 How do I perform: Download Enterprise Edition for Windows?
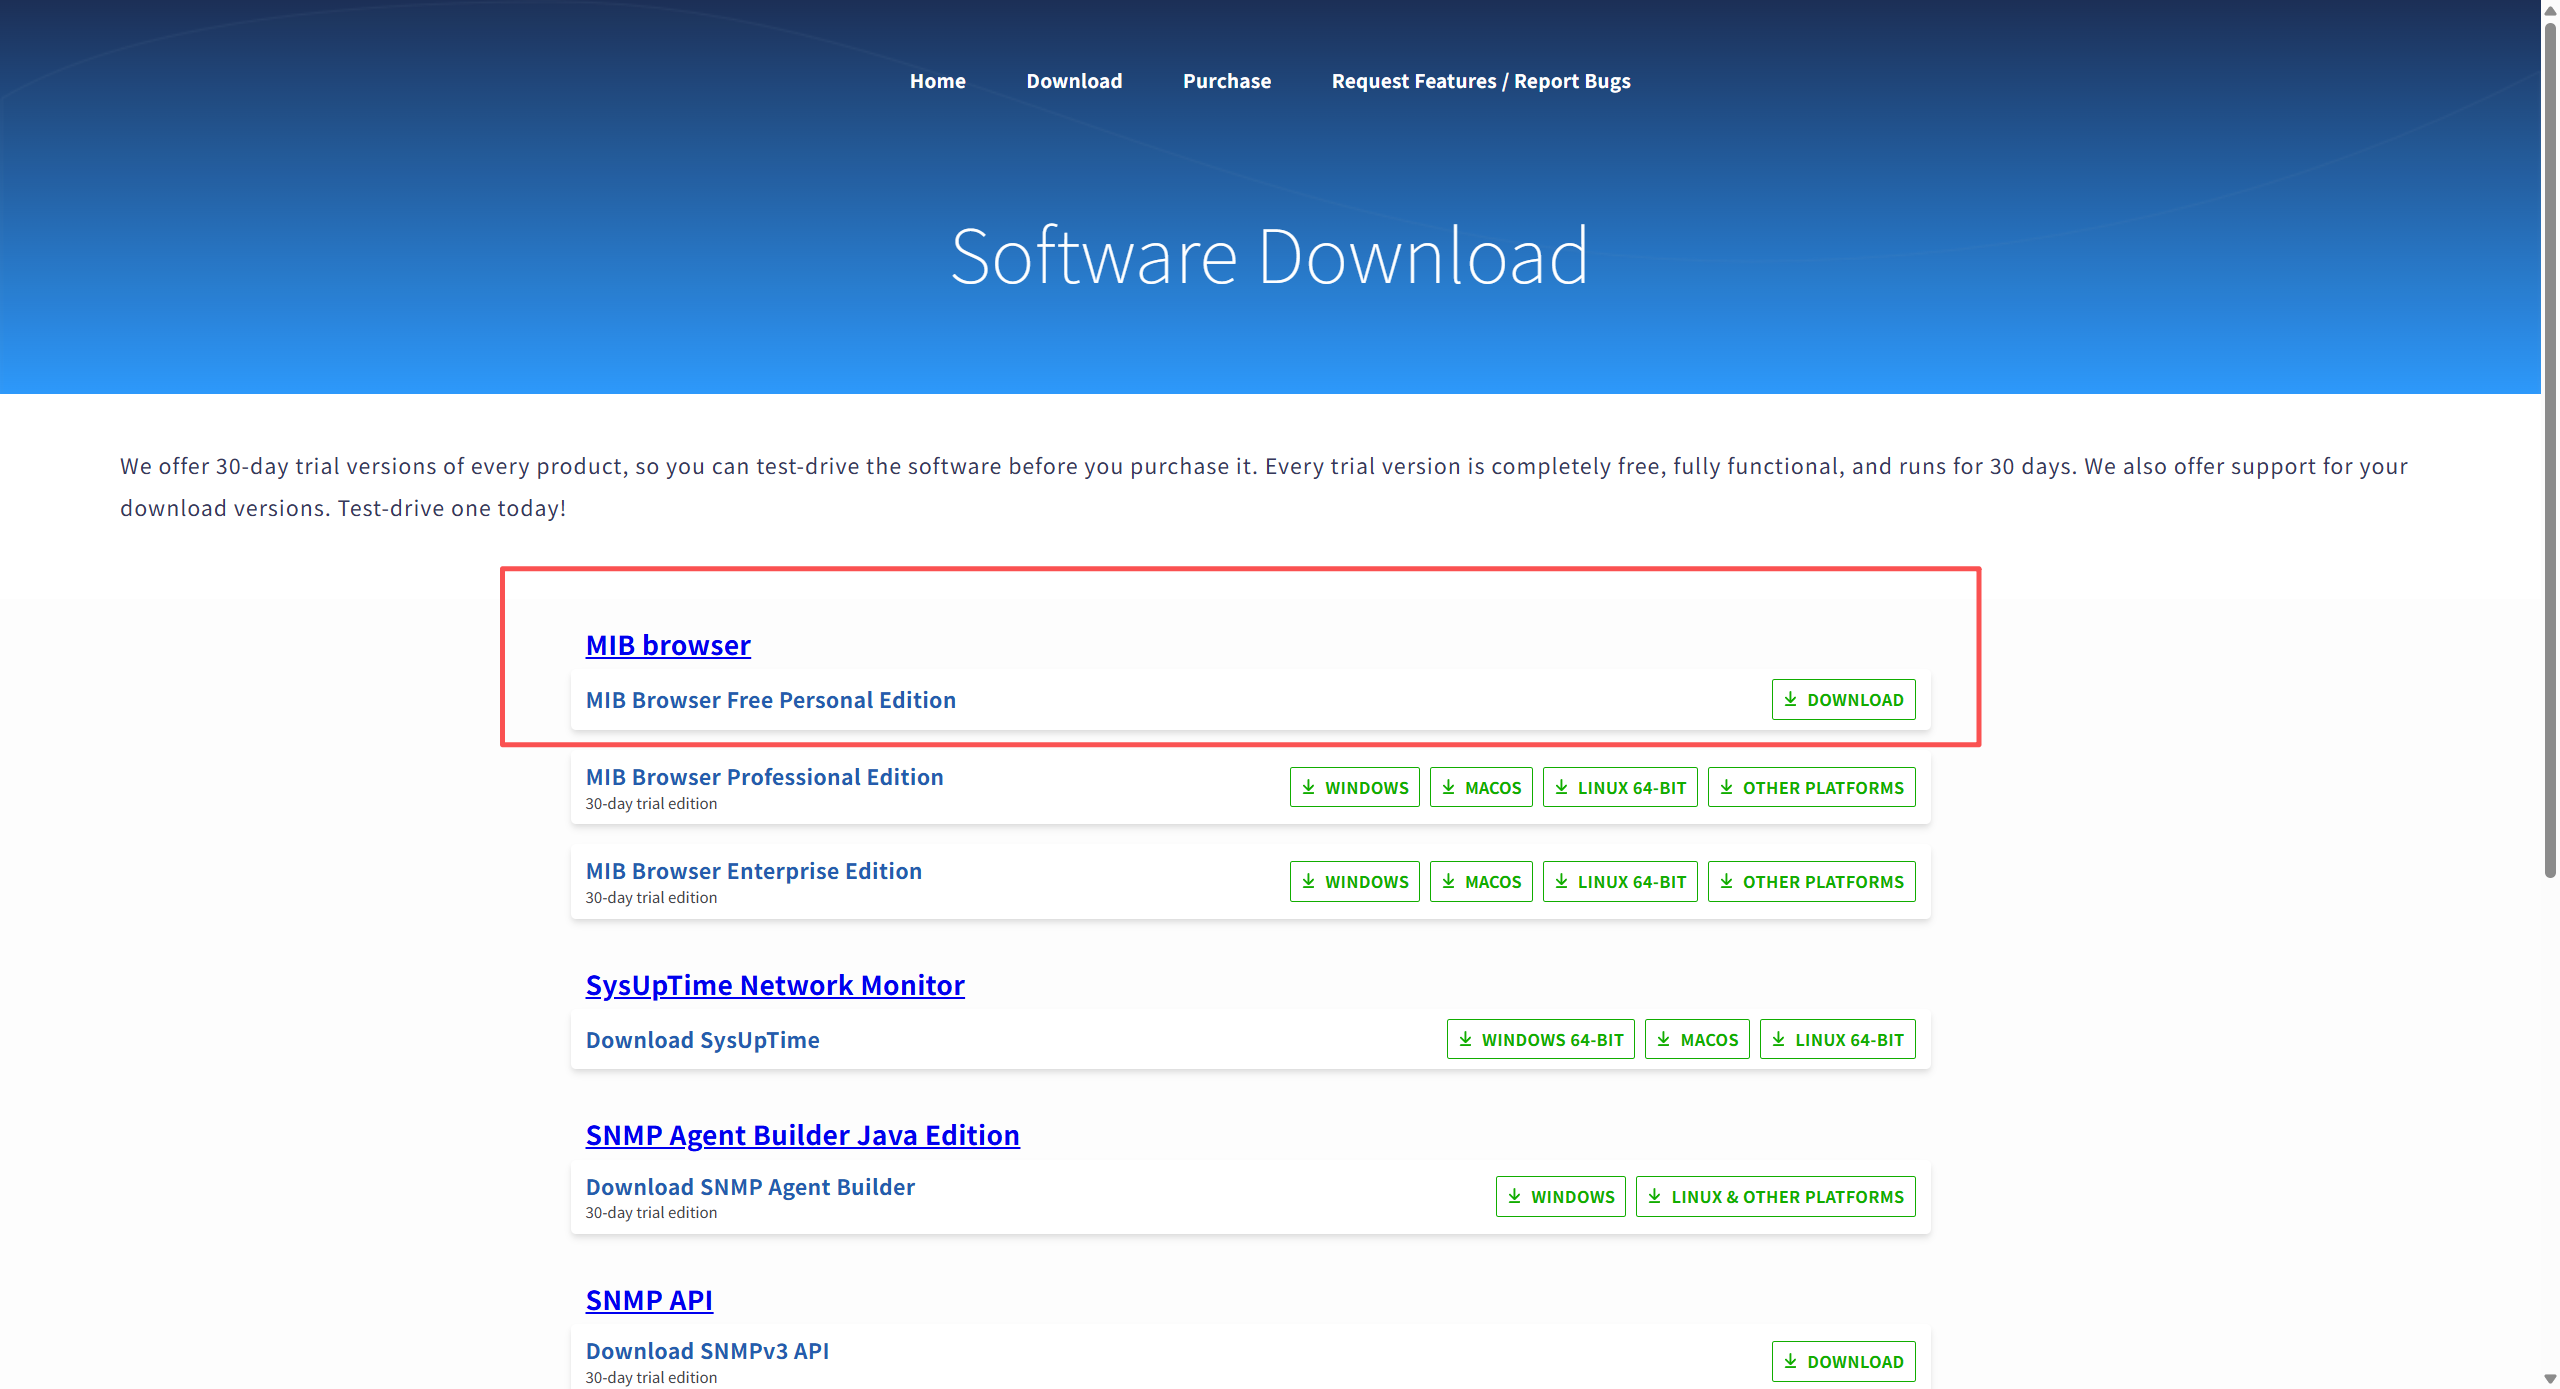pyautogui.click(x=1354, y=882)
